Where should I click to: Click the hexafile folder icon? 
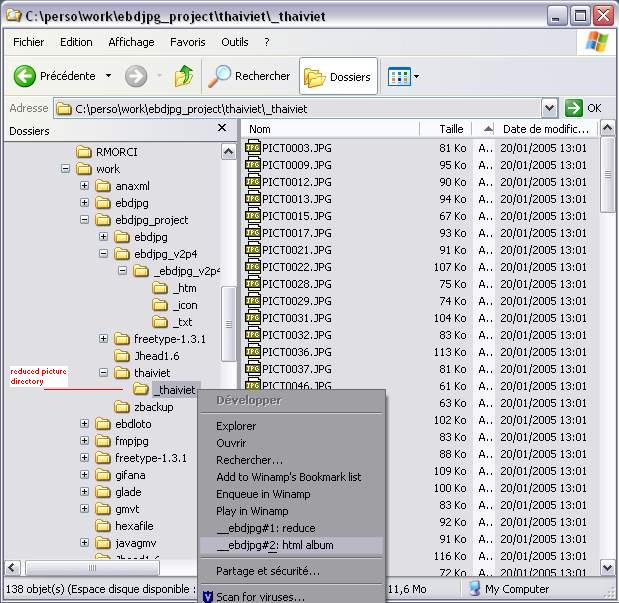pyautogui.click(x=103, y=526)
